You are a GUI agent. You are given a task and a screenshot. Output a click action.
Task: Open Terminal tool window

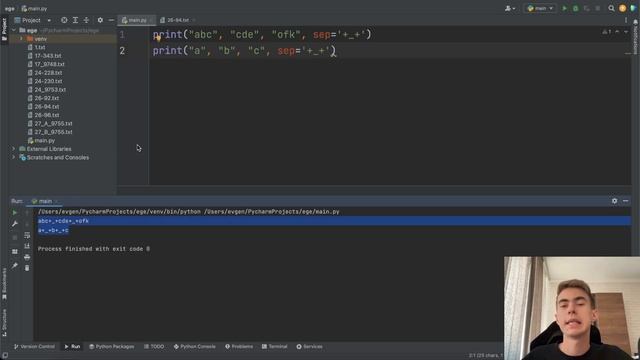tap(274, 347)
